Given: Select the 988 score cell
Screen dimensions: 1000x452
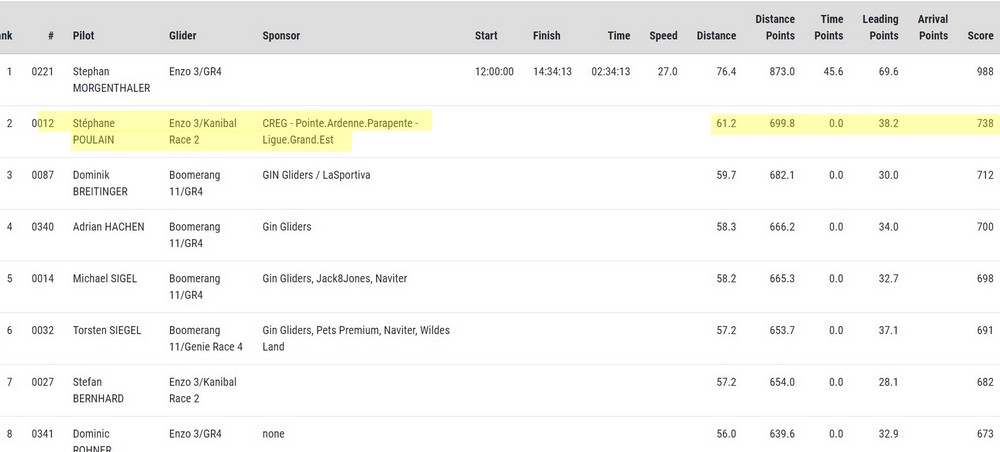Looking at the screenshot, I should point(984,72).
